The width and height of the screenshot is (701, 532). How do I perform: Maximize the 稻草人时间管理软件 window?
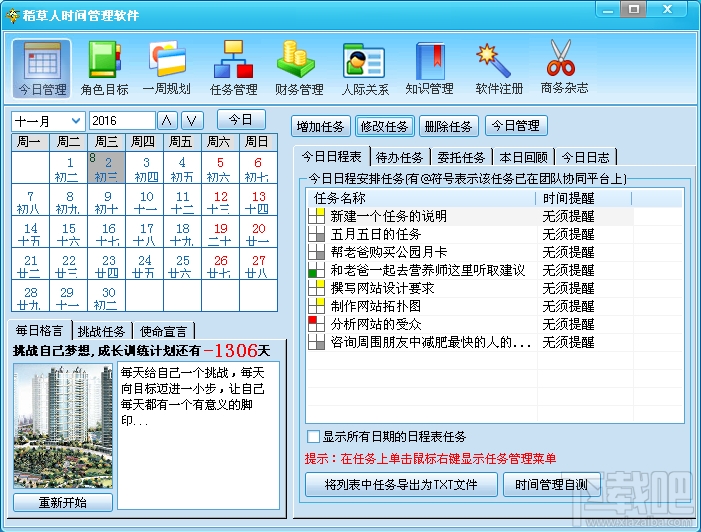click(633, 9)
